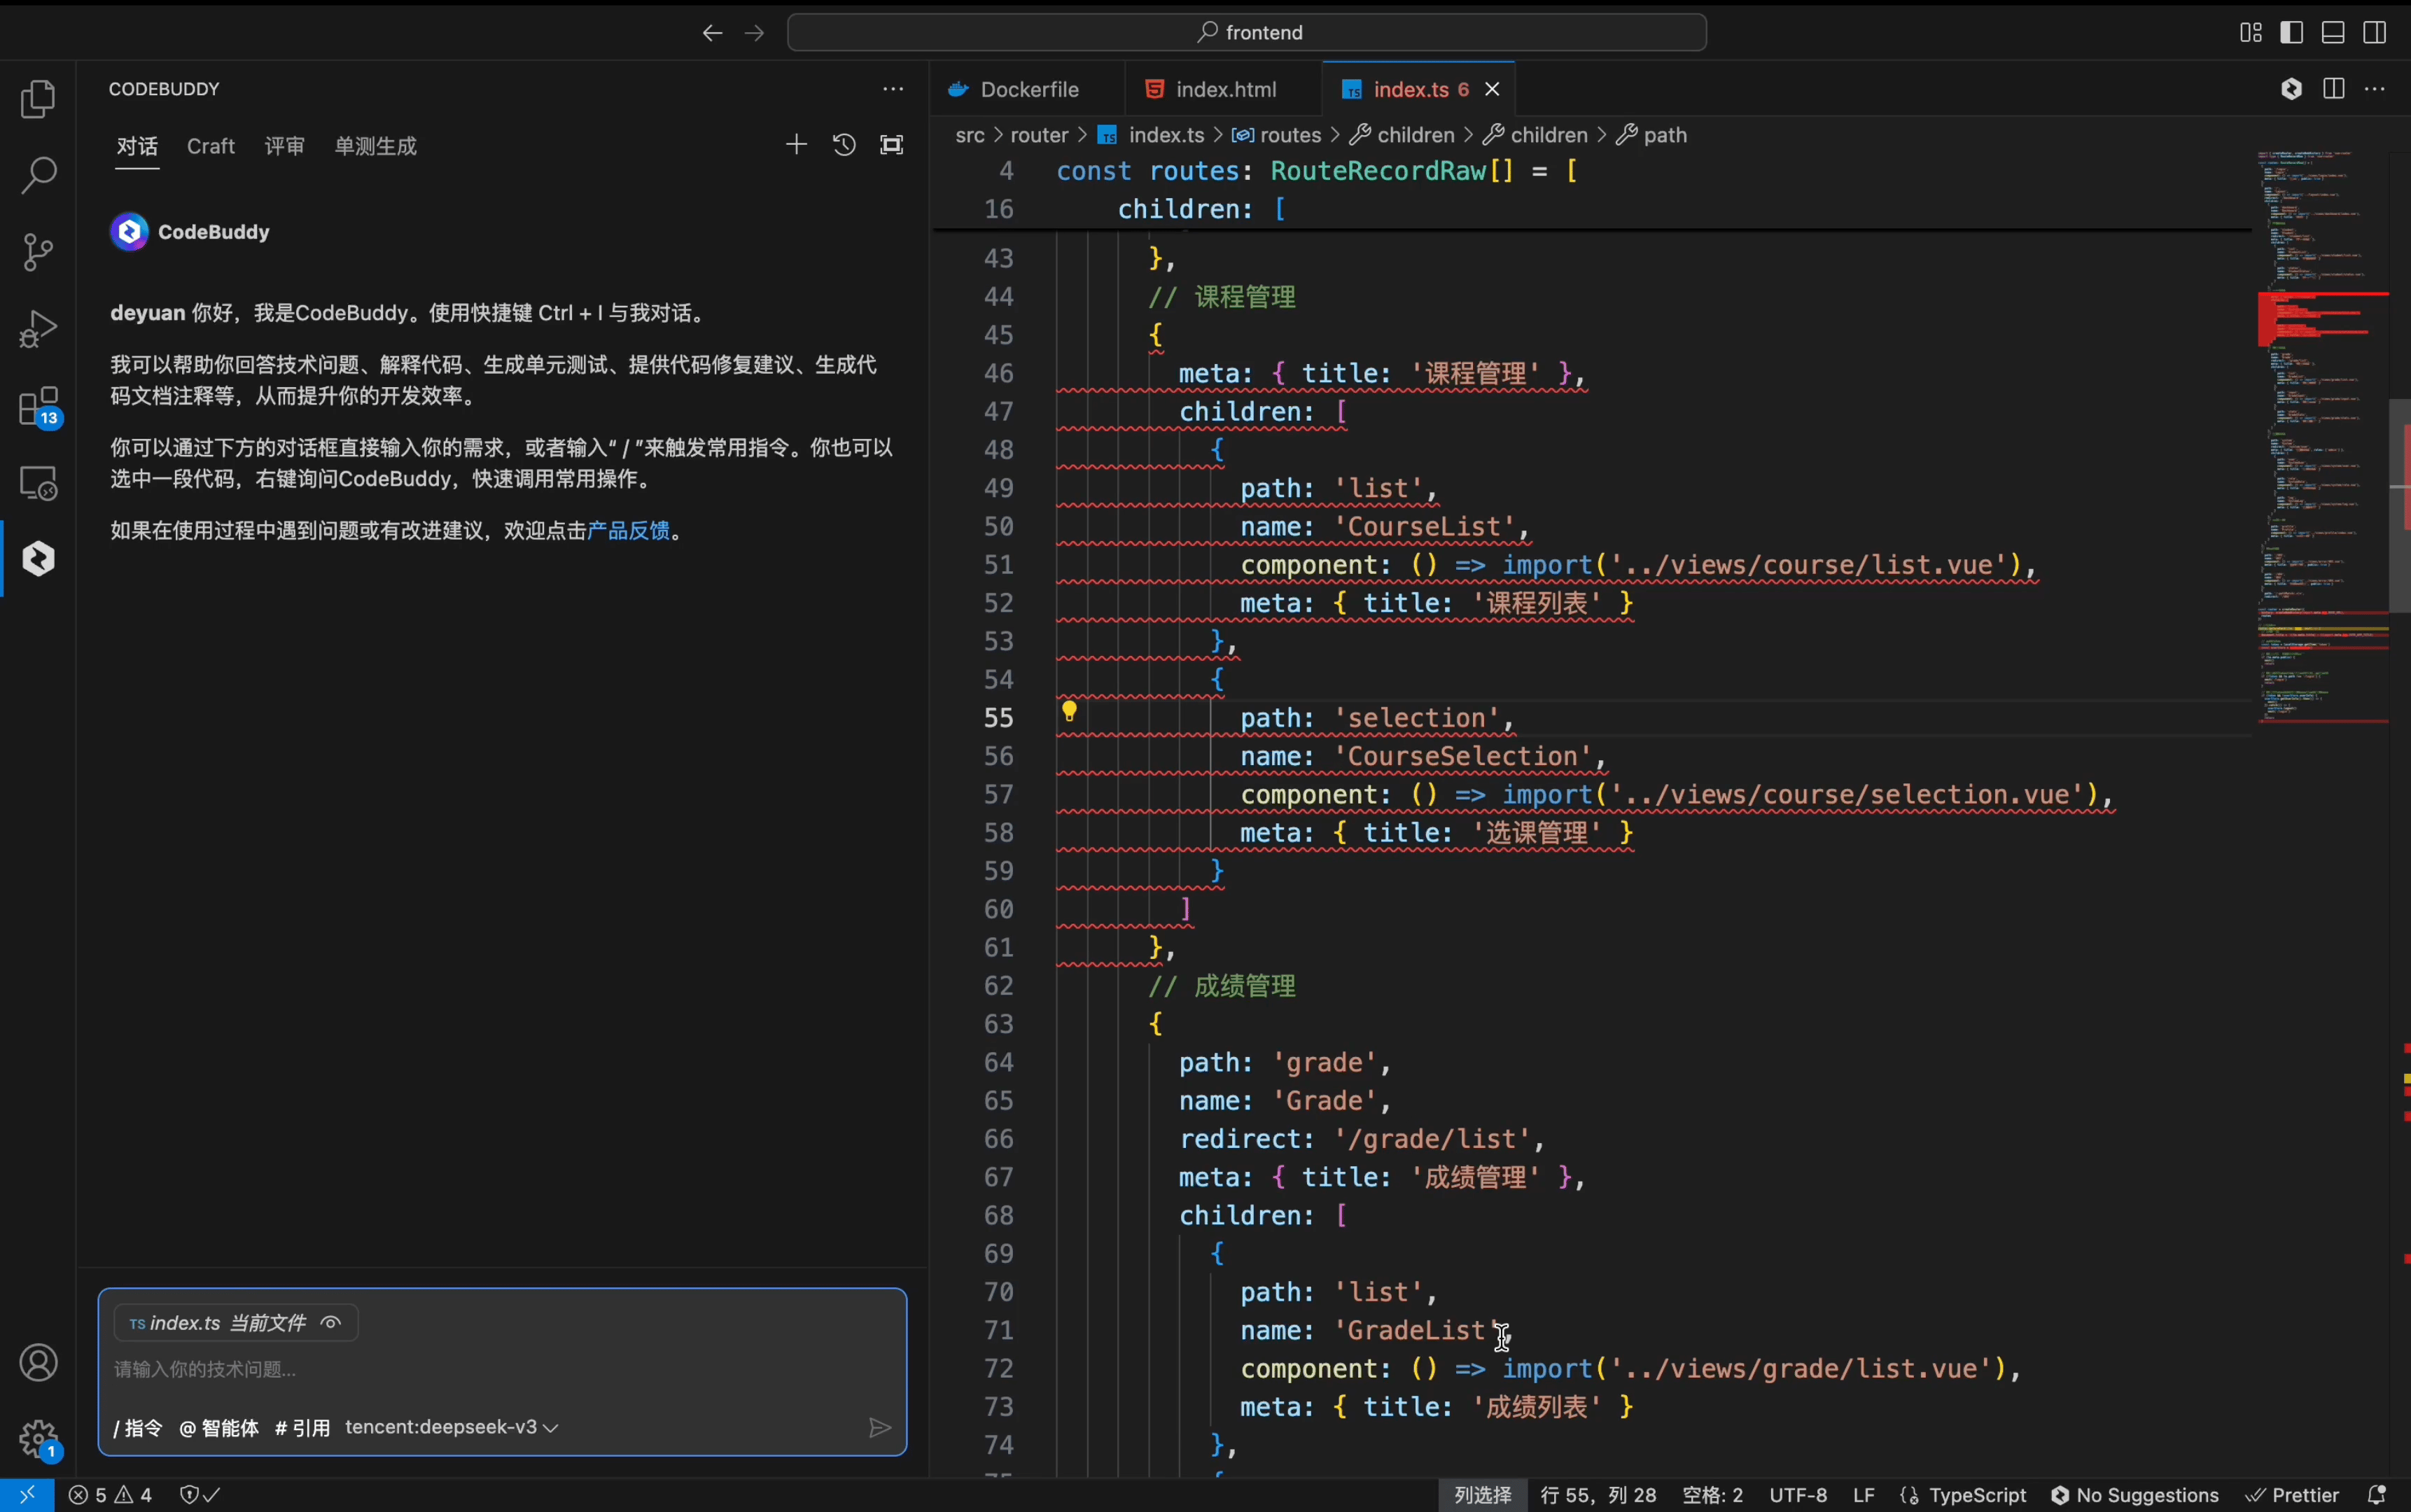Switch to the index.html tab

pyautogui.click(x=1222, y=89)
